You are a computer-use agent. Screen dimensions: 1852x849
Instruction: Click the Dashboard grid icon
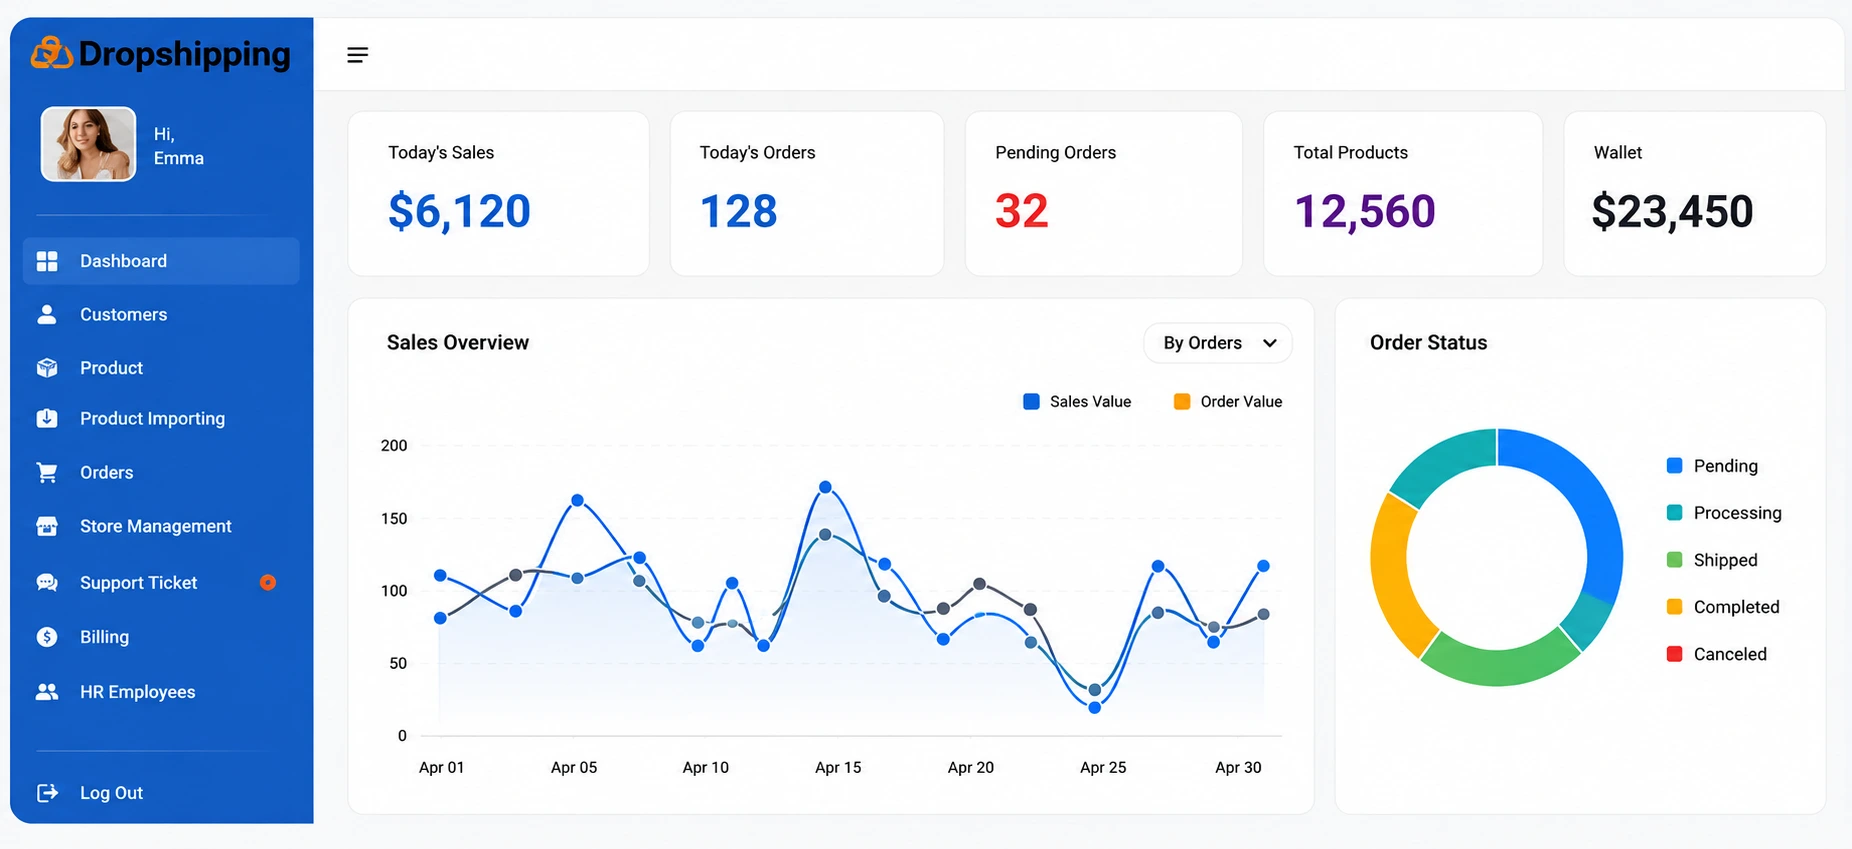pos(47,261)
